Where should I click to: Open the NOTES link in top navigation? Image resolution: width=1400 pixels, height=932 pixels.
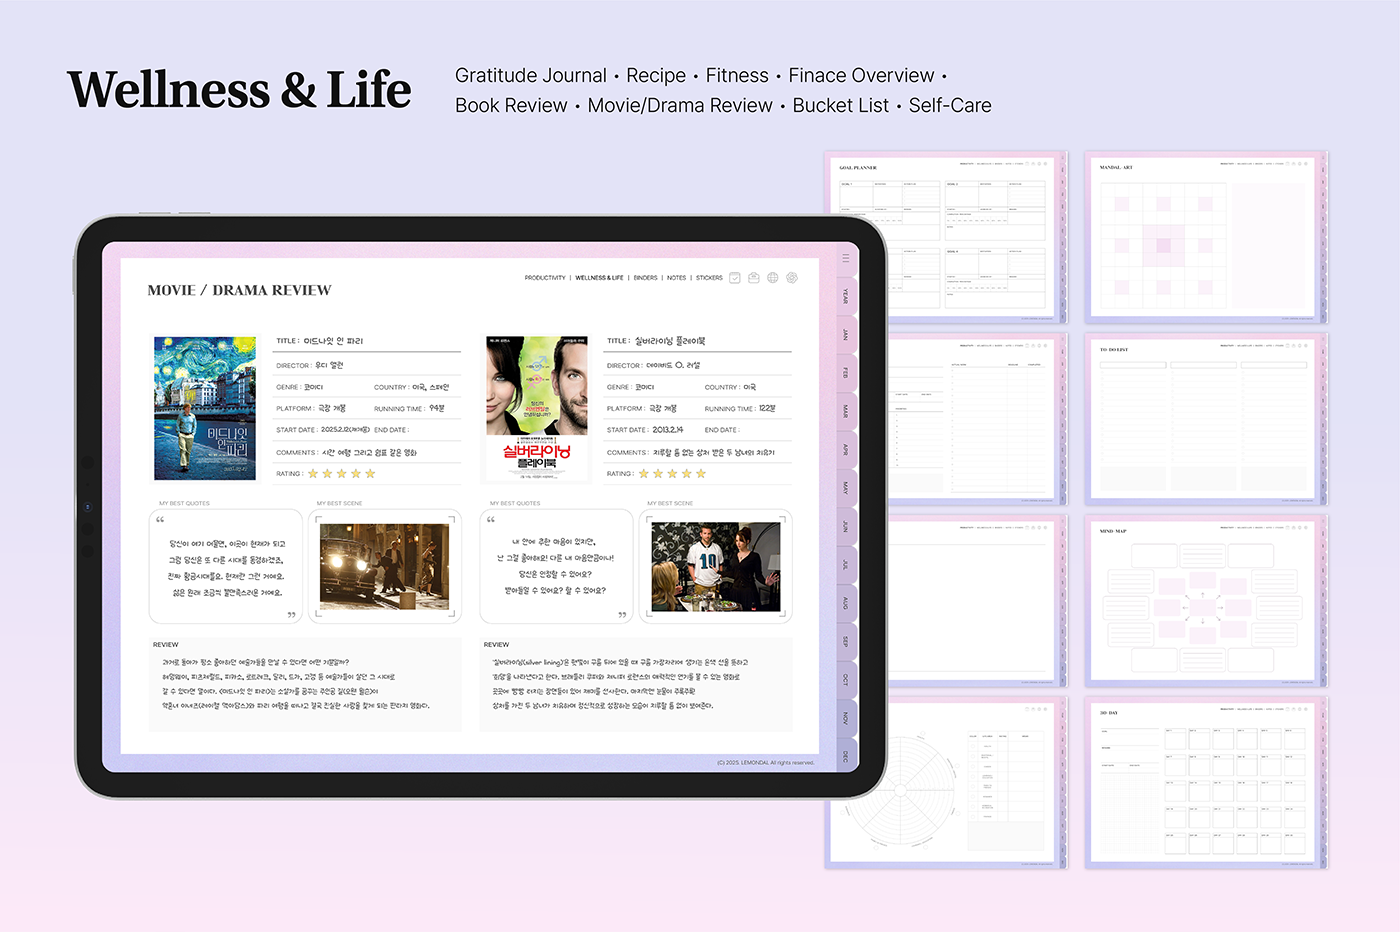click(x=677, y=278)
